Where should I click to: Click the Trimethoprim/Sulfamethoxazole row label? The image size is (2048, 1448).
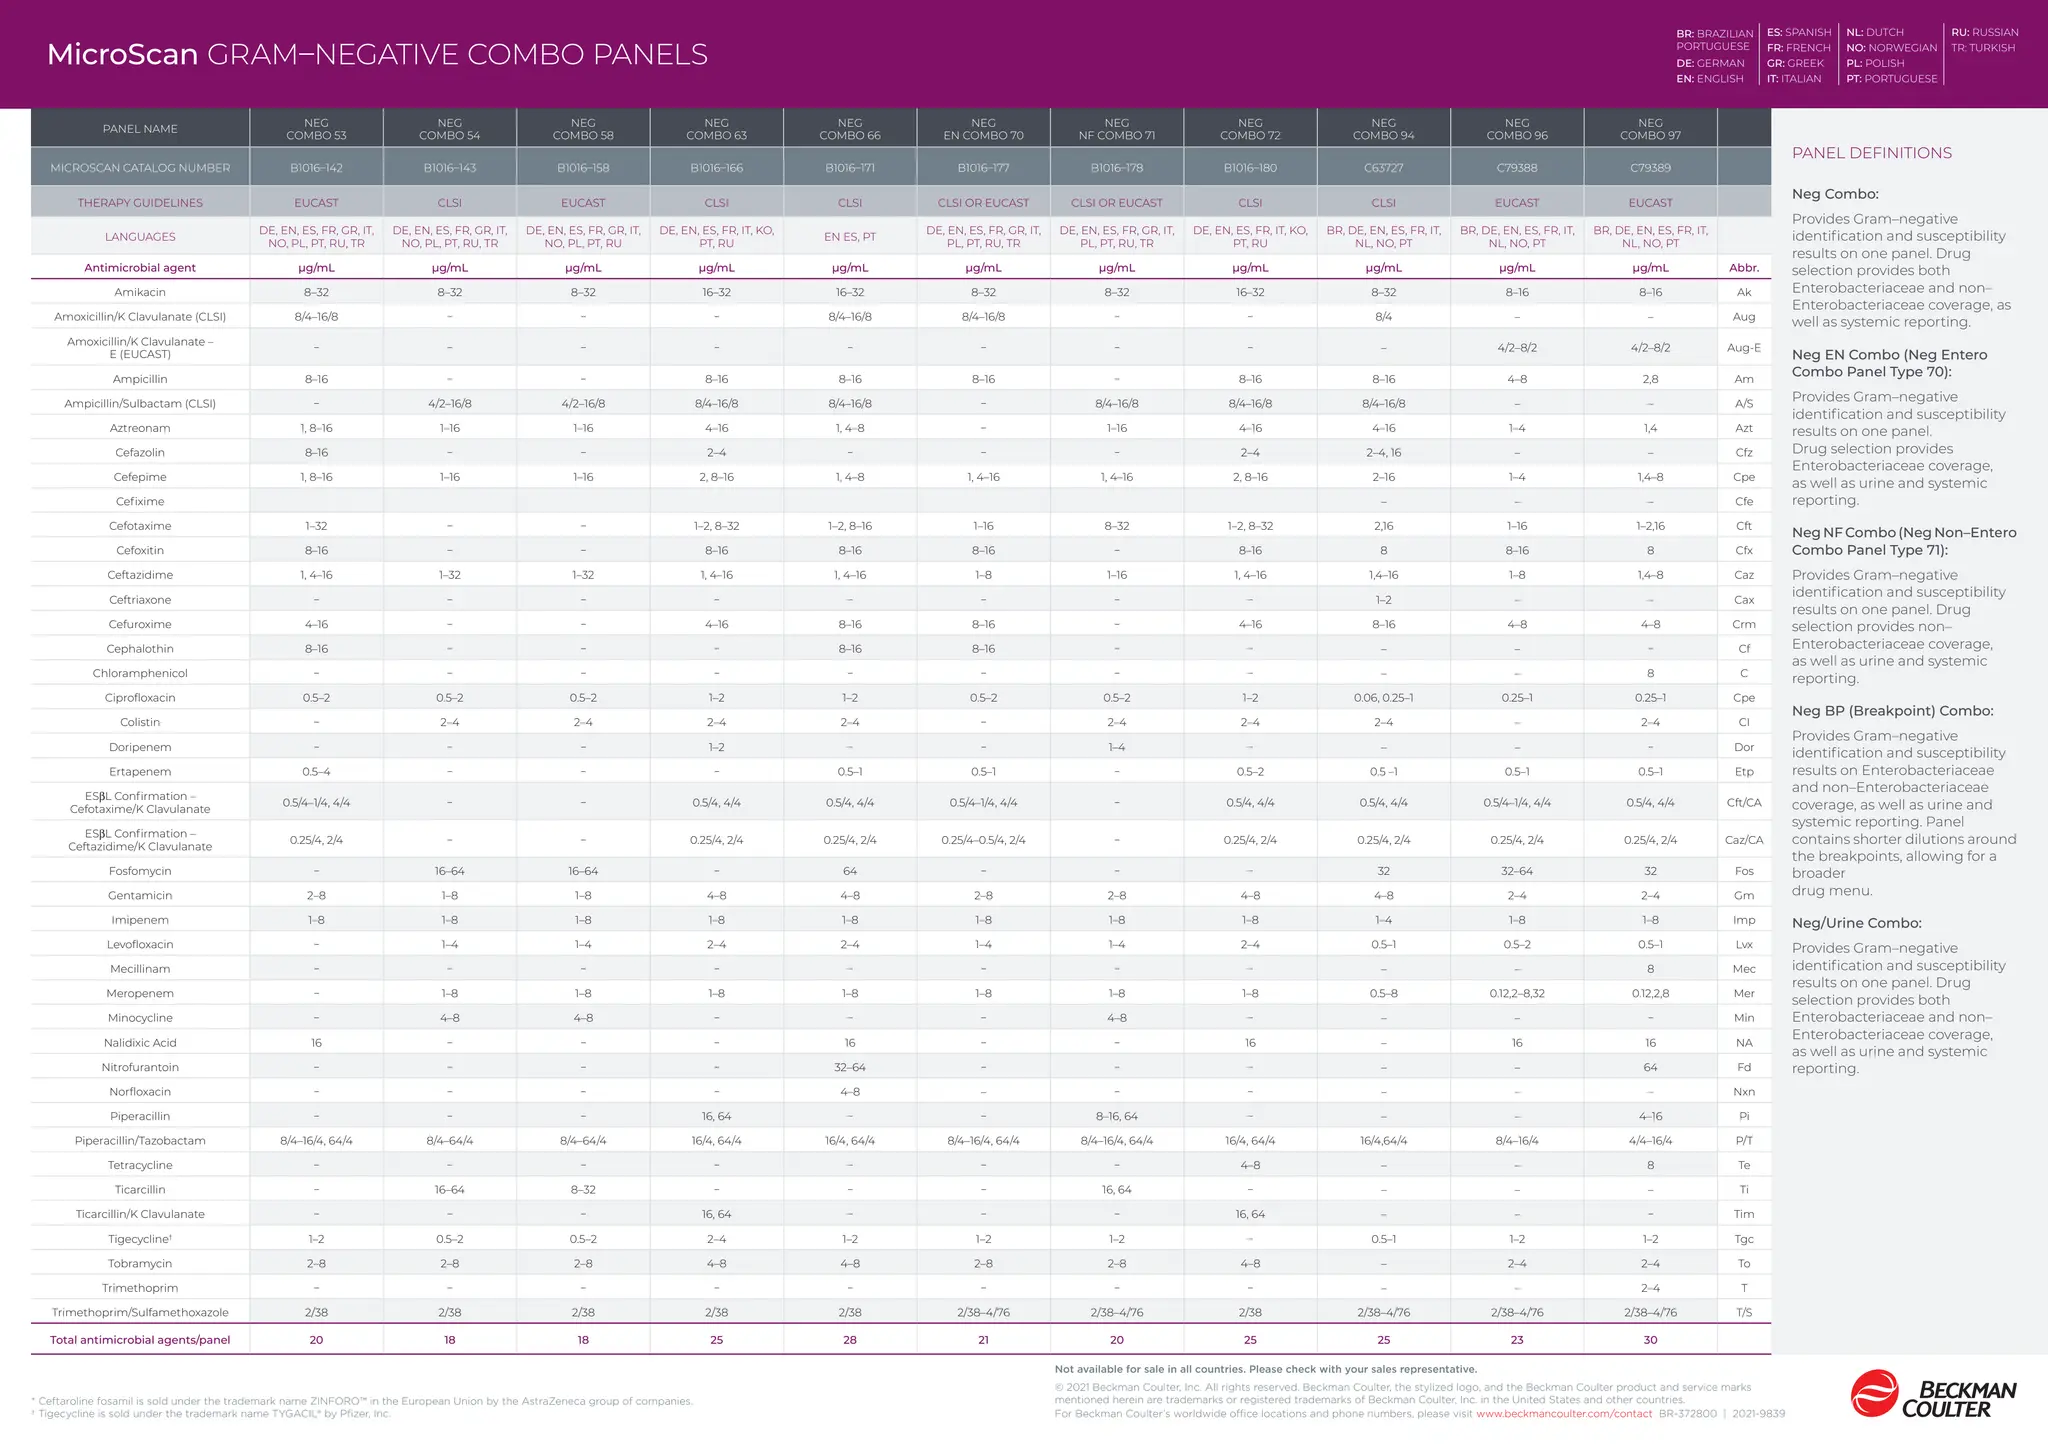140,1312
